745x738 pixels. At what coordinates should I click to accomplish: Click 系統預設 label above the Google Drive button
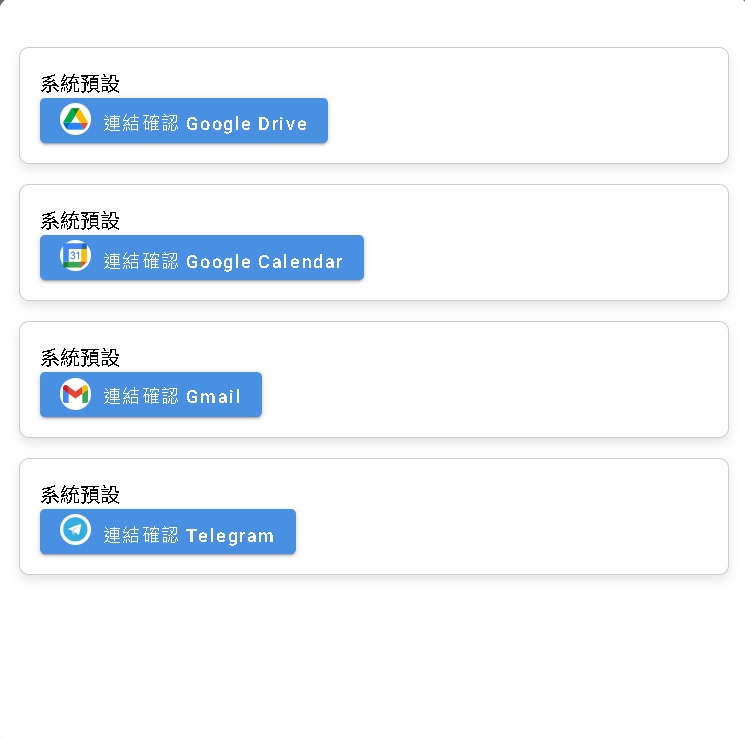(x=80, y=84)
